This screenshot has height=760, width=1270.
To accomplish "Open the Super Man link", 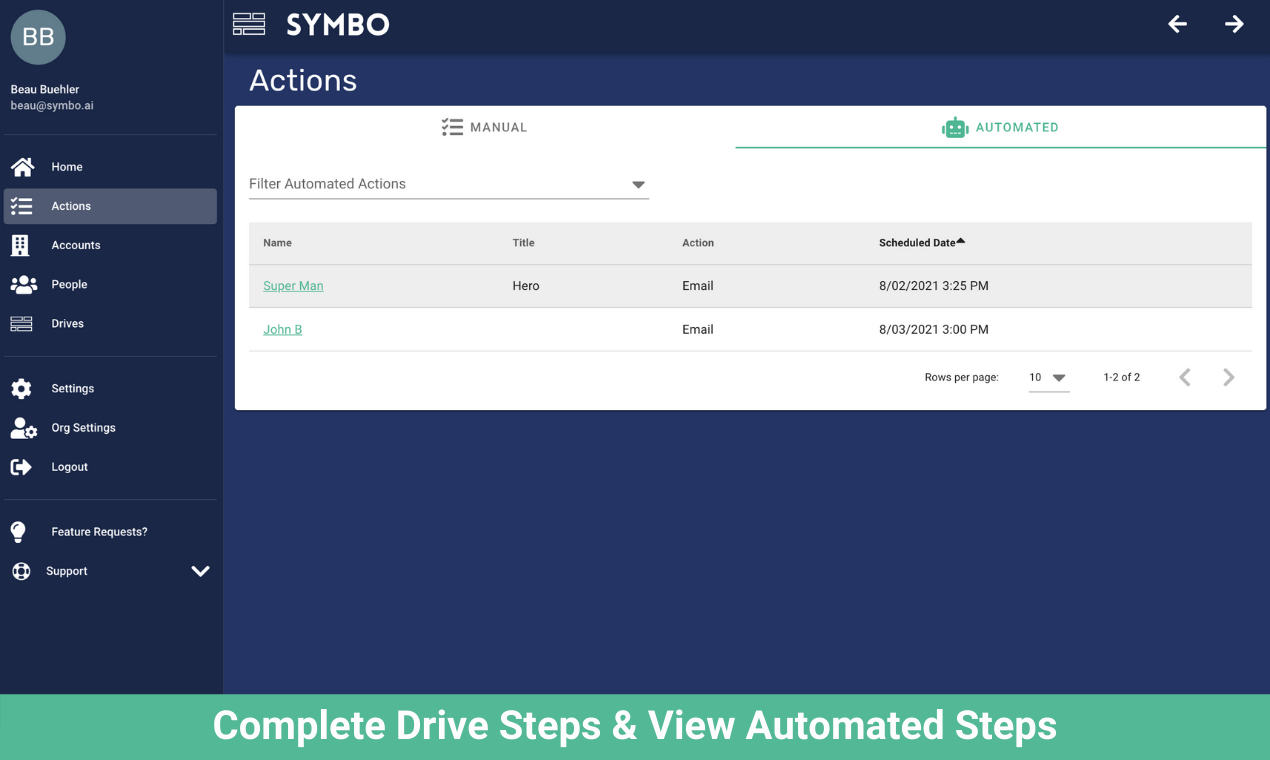I will coord(293,286).
